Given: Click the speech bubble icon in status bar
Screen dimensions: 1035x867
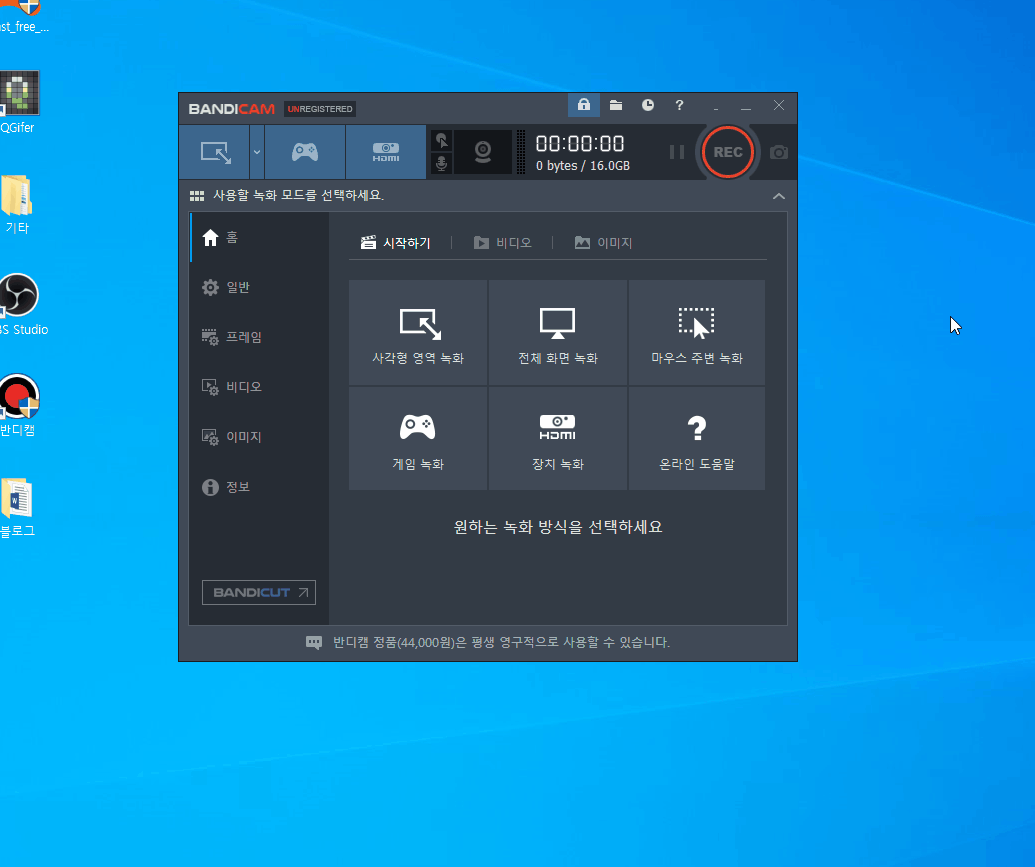Looking at the screenshot, I should point(314,642).
